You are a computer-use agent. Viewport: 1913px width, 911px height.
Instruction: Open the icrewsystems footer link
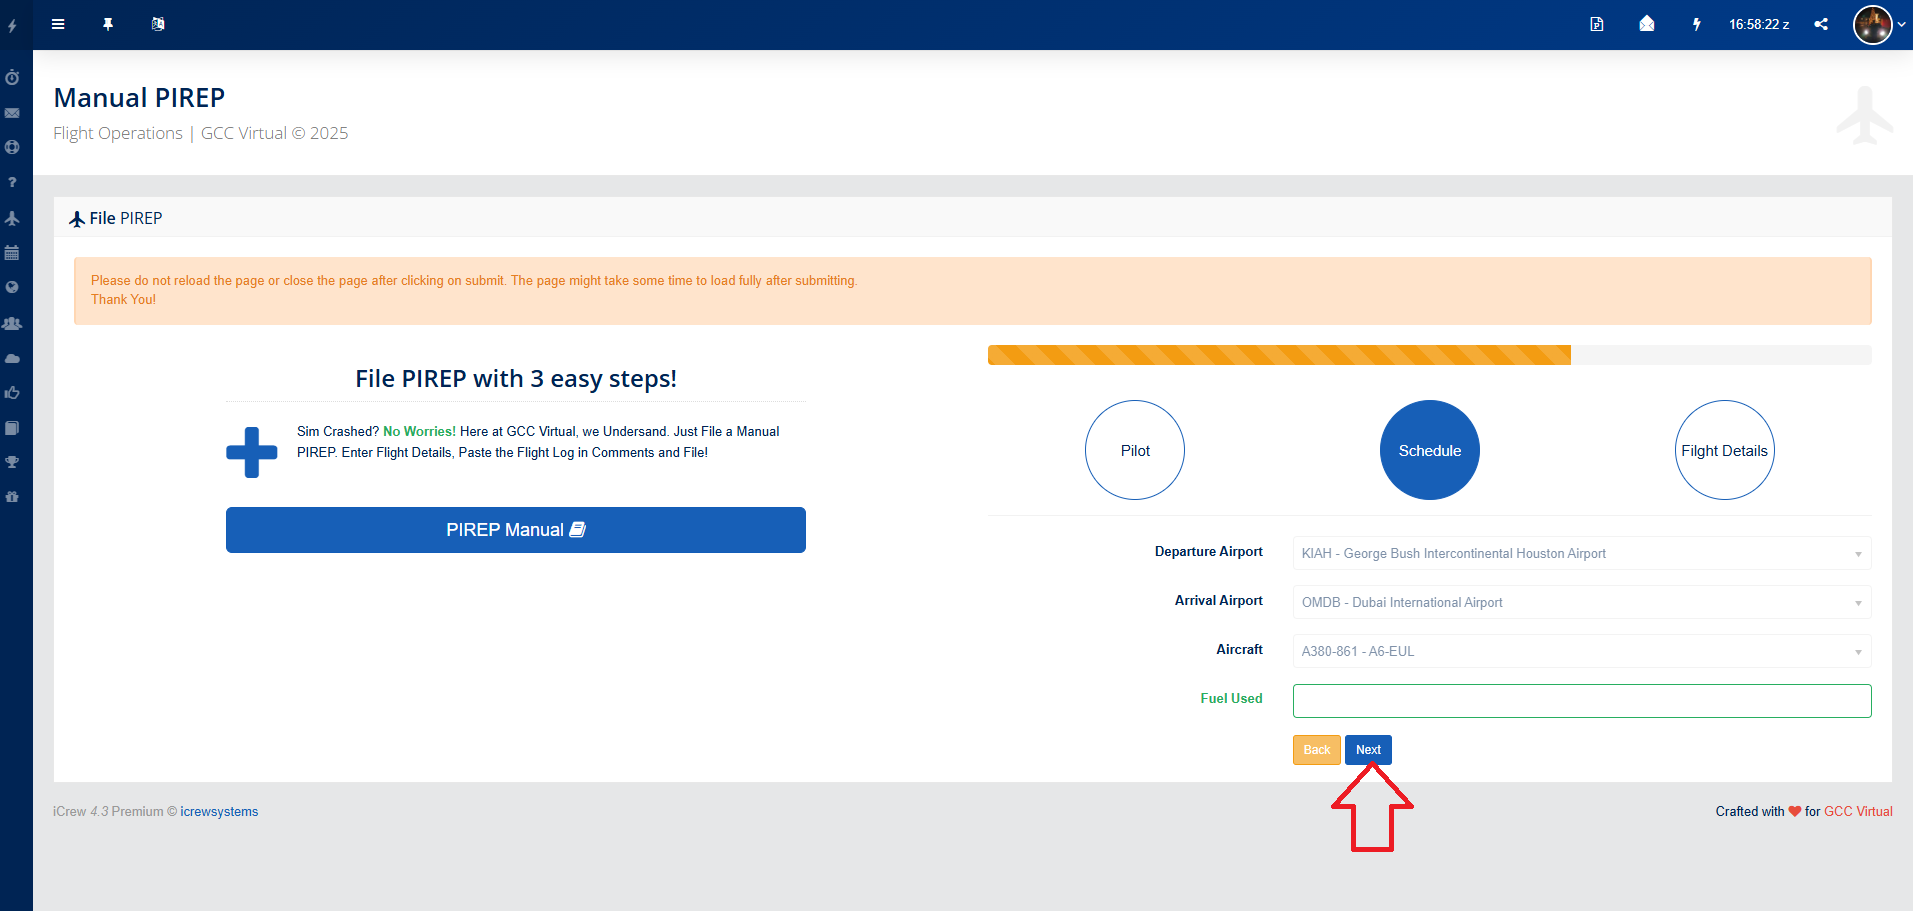219,812
